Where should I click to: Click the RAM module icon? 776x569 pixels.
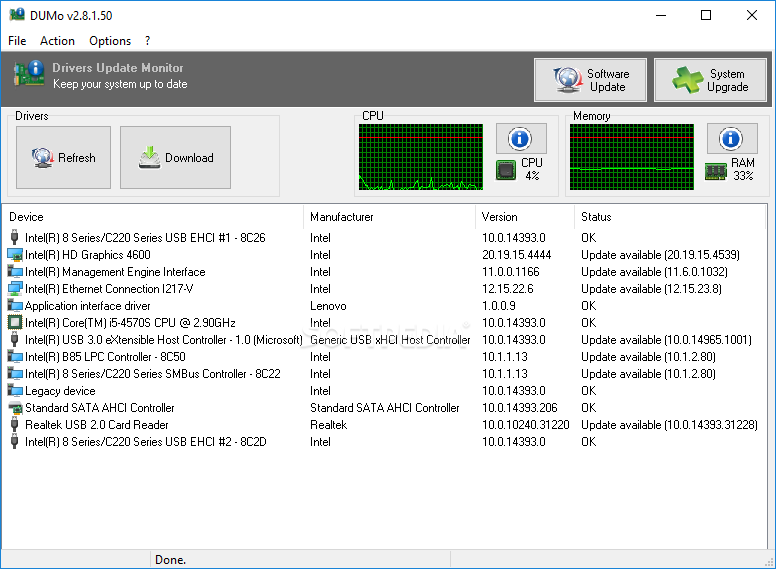pos(716,172)
